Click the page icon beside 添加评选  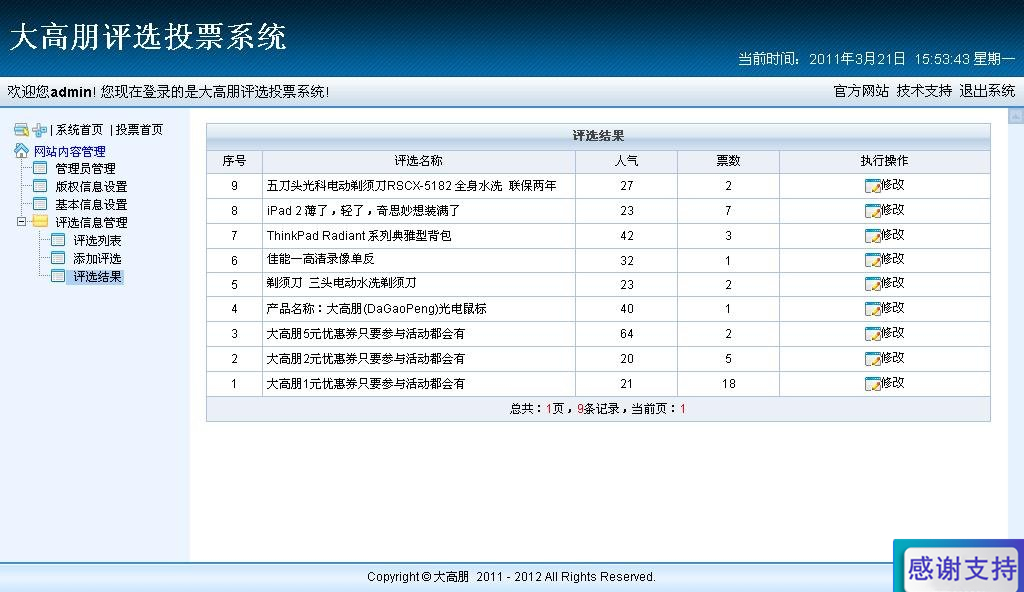point(58,257)
